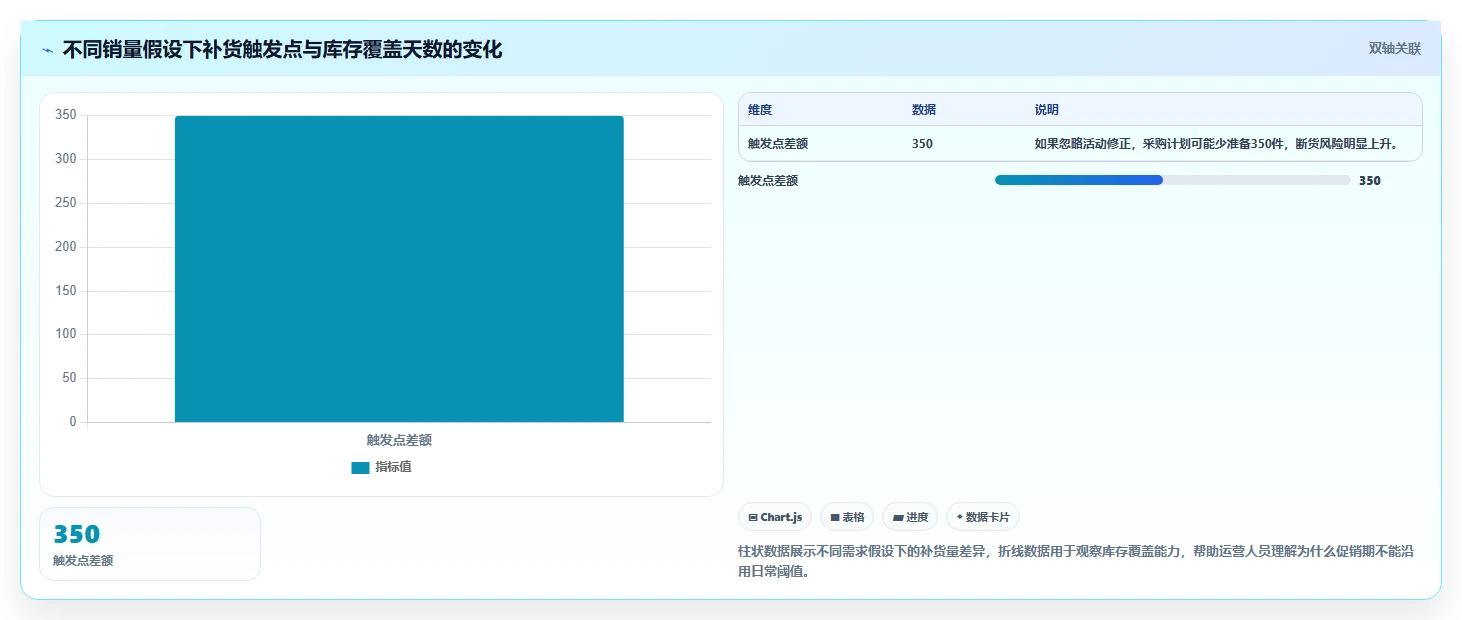Click the 350 y-axis tick label
The height and width of the screenshot is (620, 1462).
coord(66,115)
